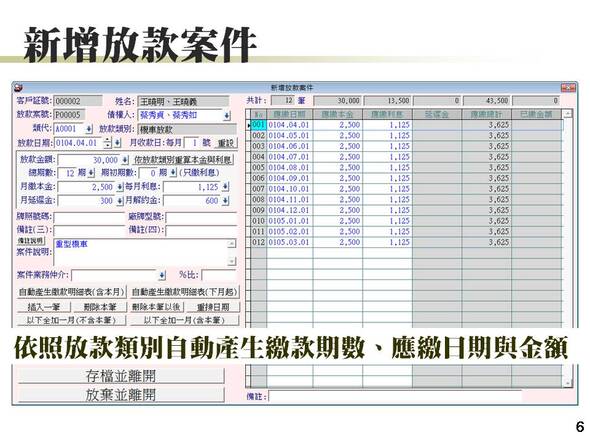Click into the 案件說明 text area

coord(141,252)
